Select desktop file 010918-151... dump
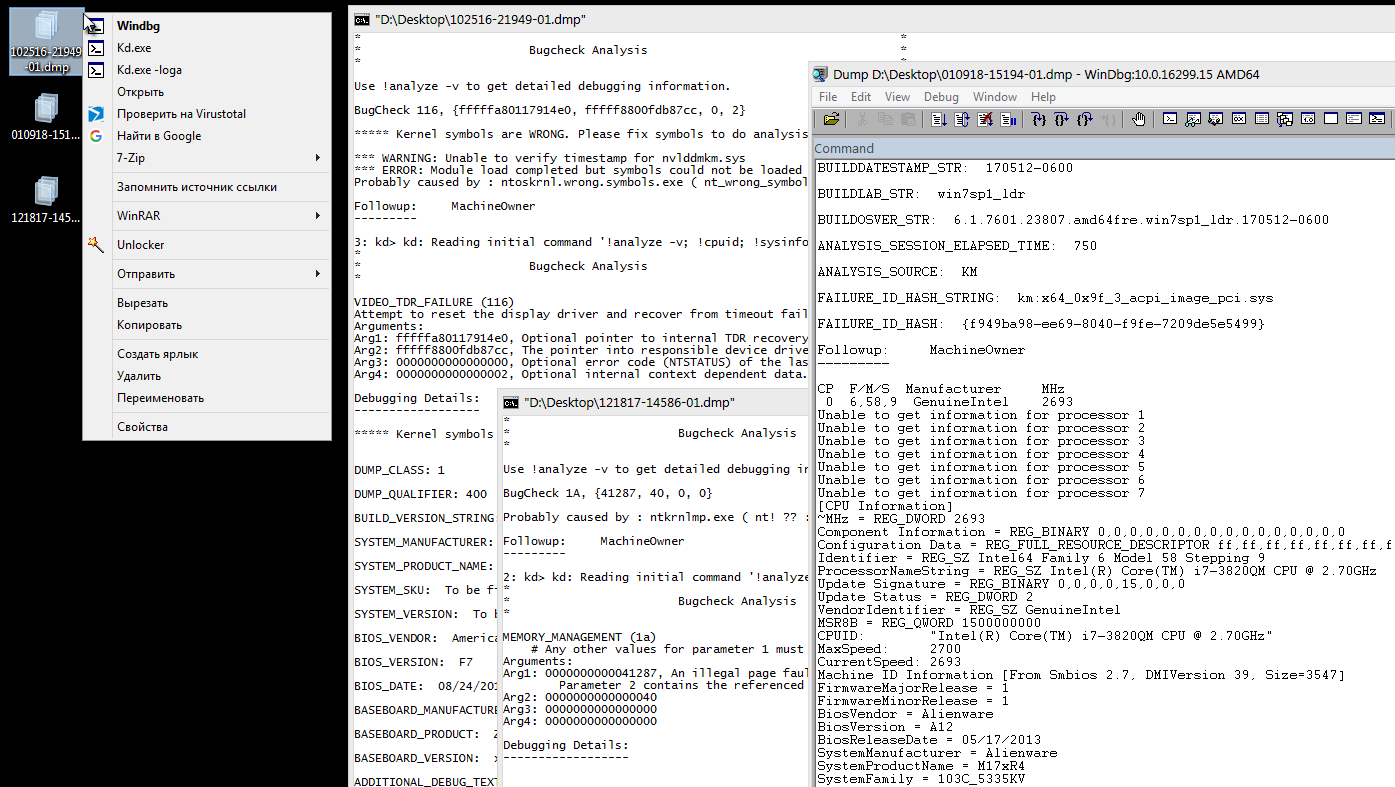Screen dimensions: 1395x787 point(47,118)
